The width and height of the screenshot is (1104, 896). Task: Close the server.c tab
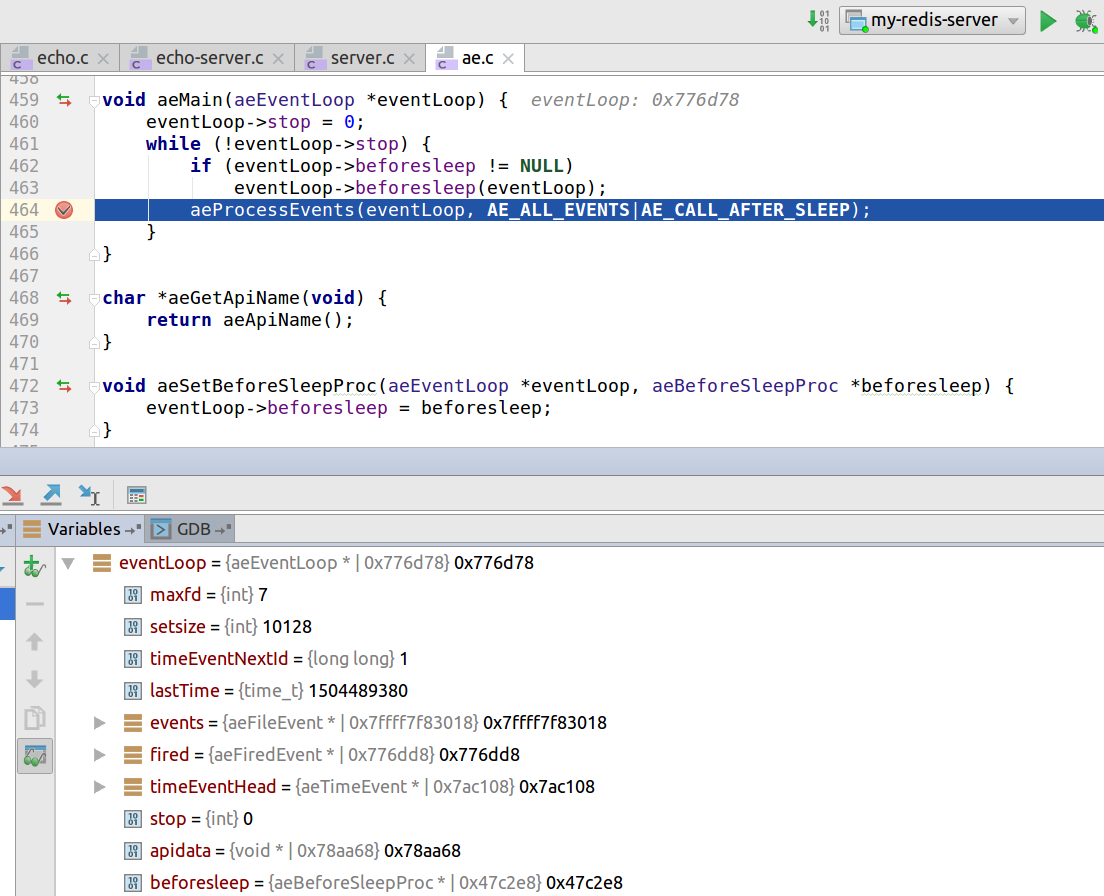point(409,59)
